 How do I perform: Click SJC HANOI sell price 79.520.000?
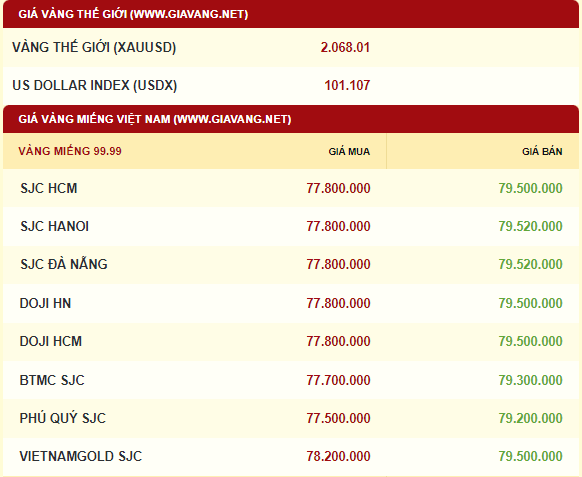pyautogui.click(x=530, y=226)
